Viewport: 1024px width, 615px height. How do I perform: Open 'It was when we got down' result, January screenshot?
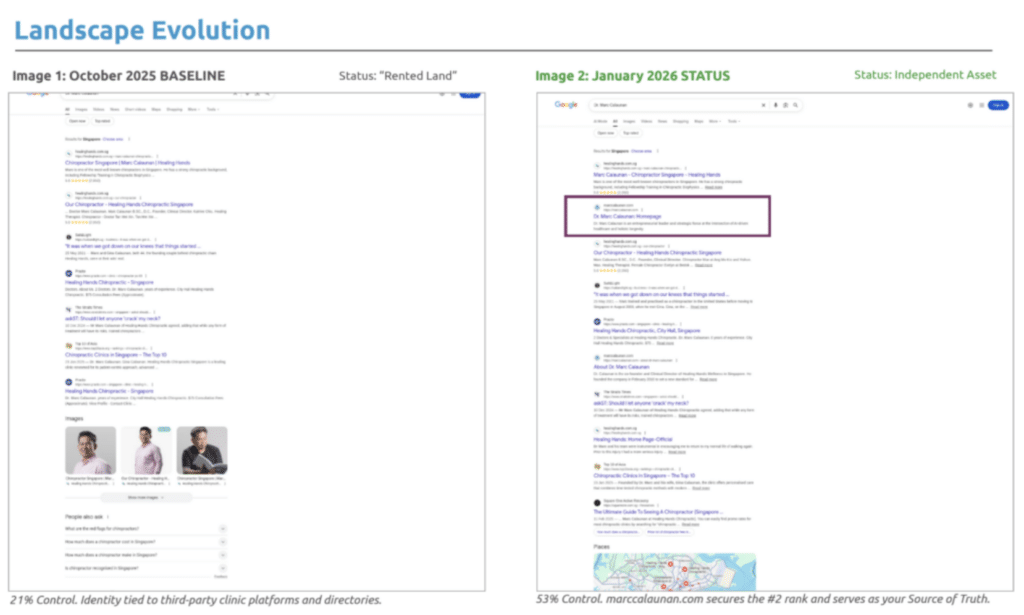click(x=660, y=294)
